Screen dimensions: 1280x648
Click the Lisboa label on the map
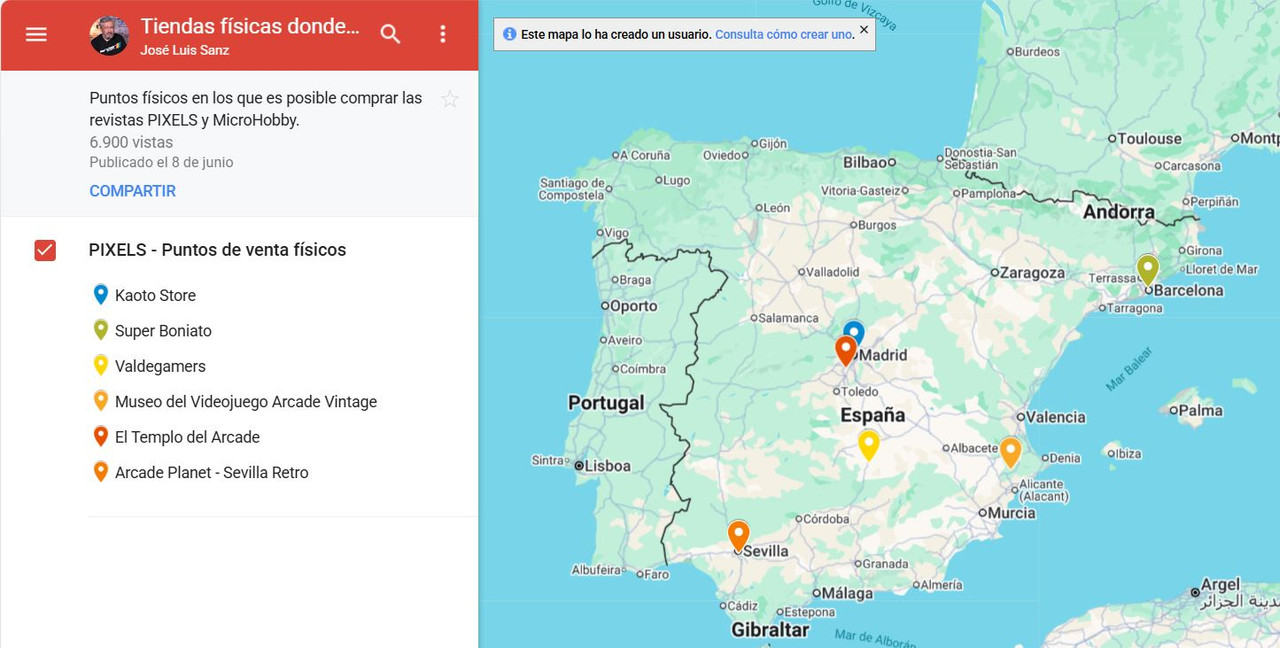[607, 466]
